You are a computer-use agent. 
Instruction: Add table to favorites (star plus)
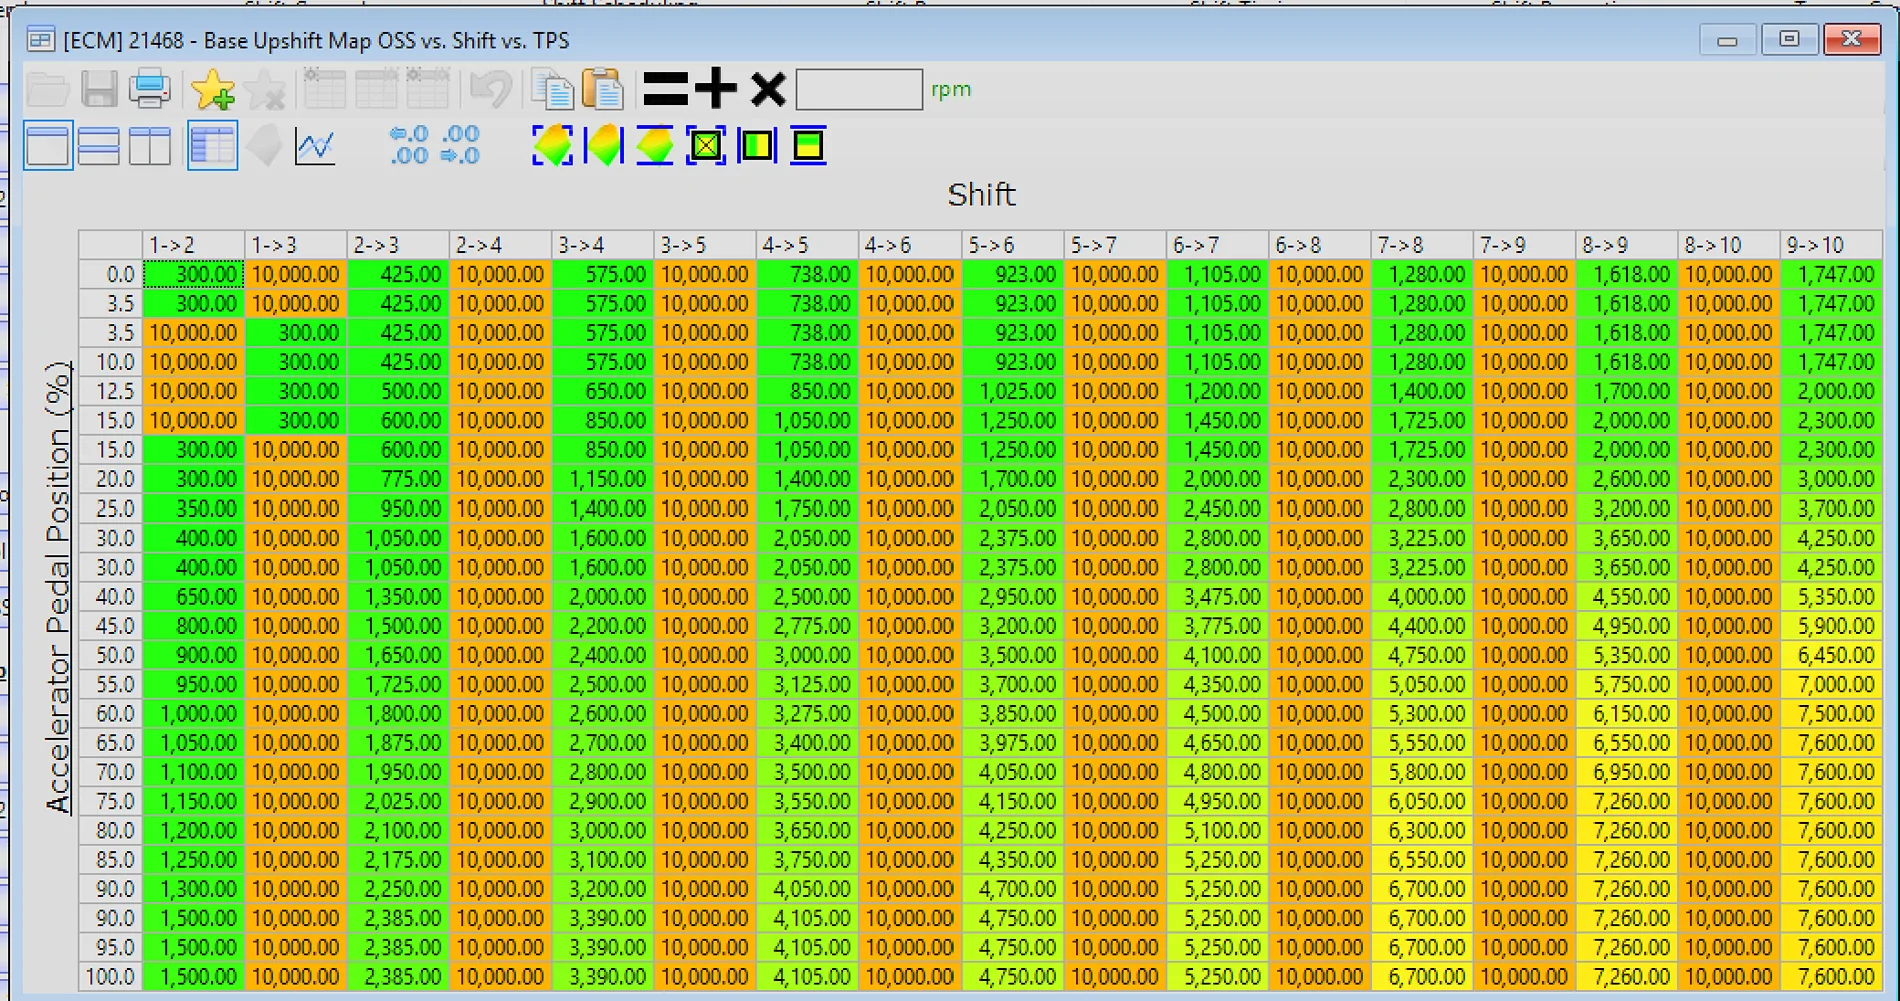(x=213, y=89)
